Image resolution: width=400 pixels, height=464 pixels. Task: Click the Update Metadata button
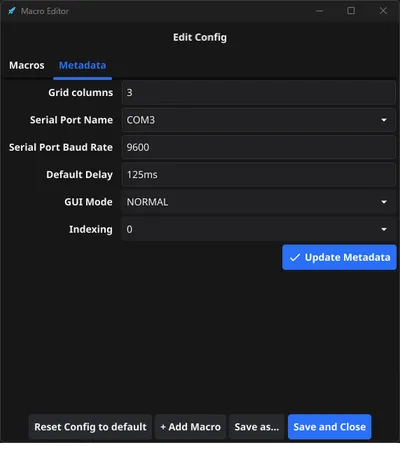point(339,257)
